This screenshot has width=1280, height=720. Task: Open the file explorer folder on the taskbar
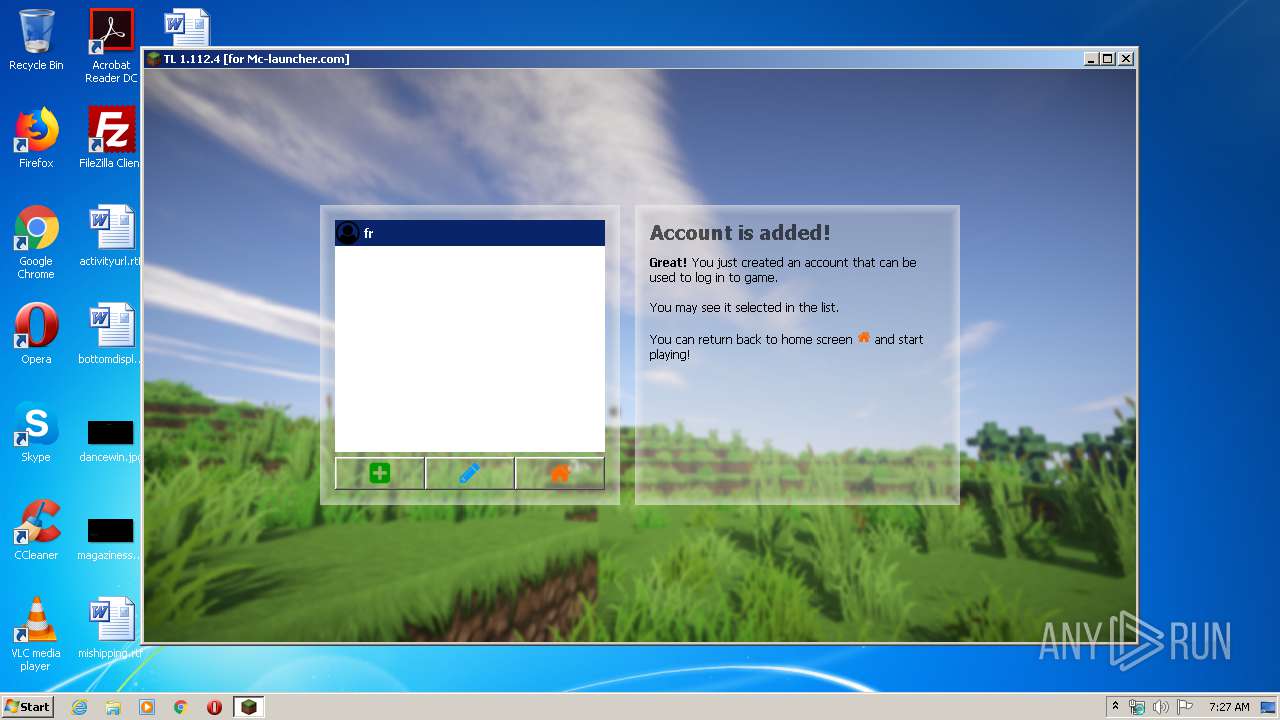(x=113, y=707)
